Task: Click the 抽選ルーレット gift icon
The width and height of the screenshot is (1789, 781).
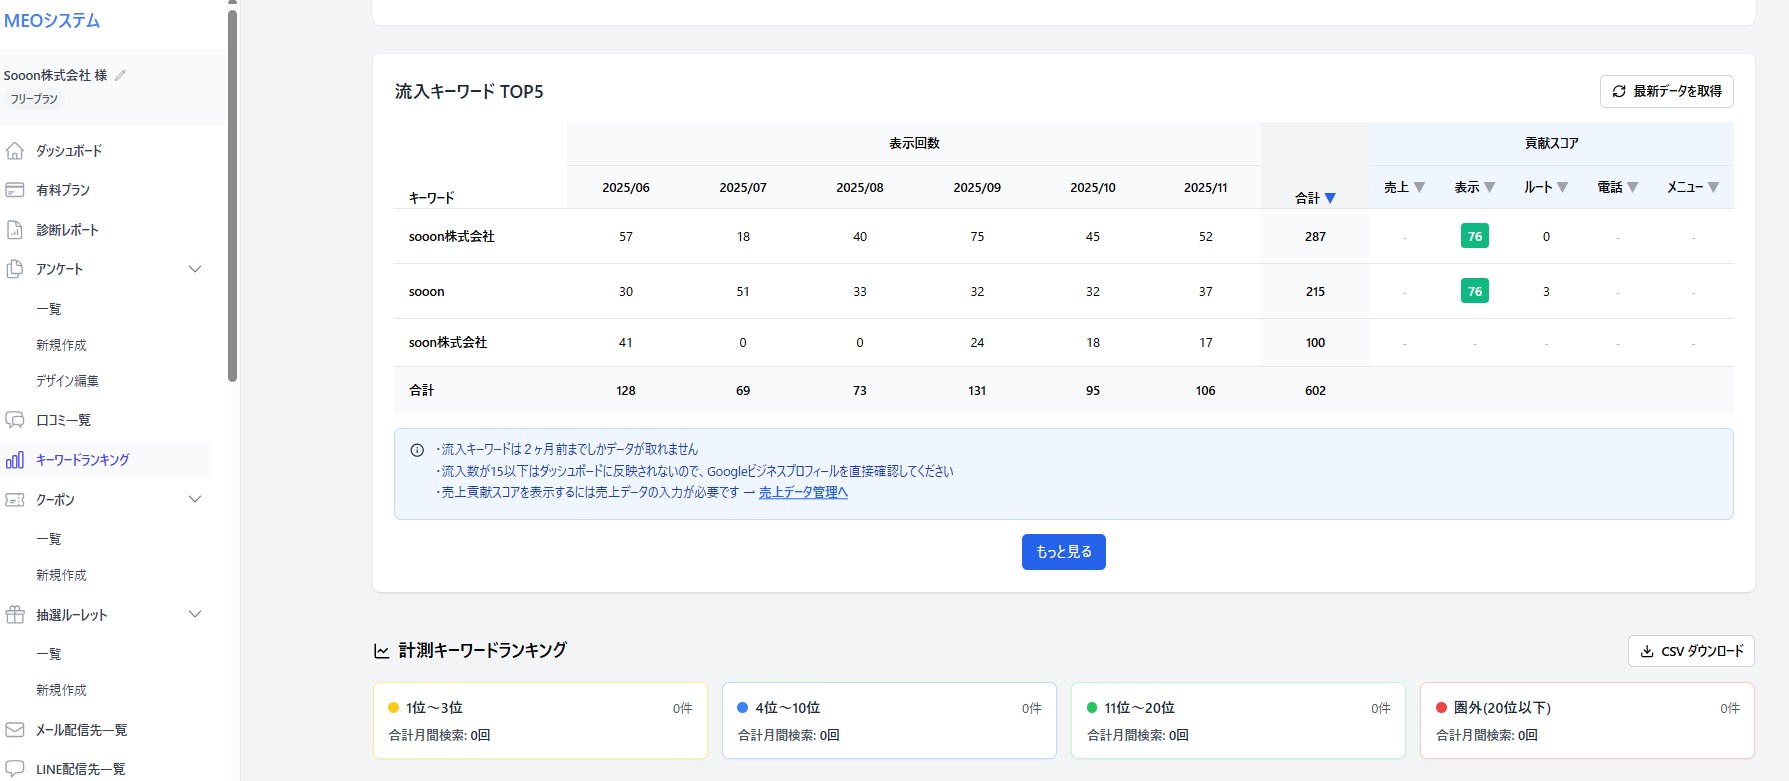Action: pos(15,615)
